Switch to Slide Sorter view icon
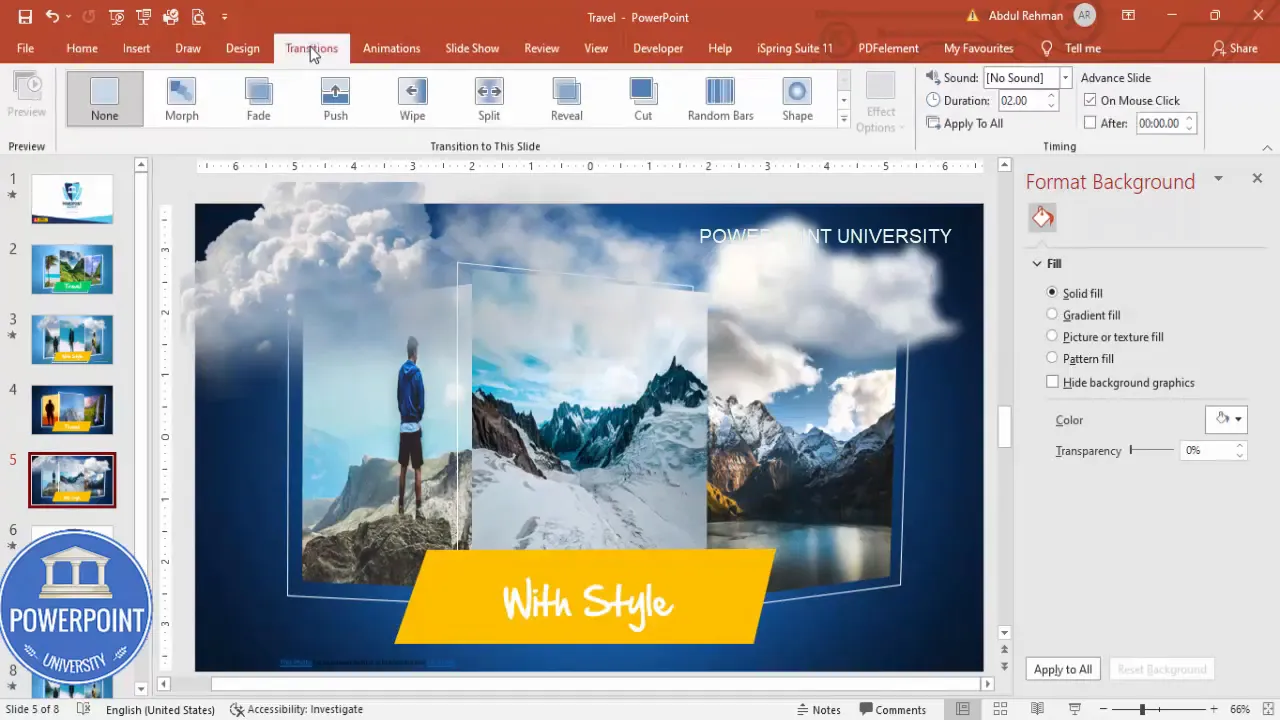This screenshot has width=1280, height=720. pyautogui.click(x=1001, y=709)
